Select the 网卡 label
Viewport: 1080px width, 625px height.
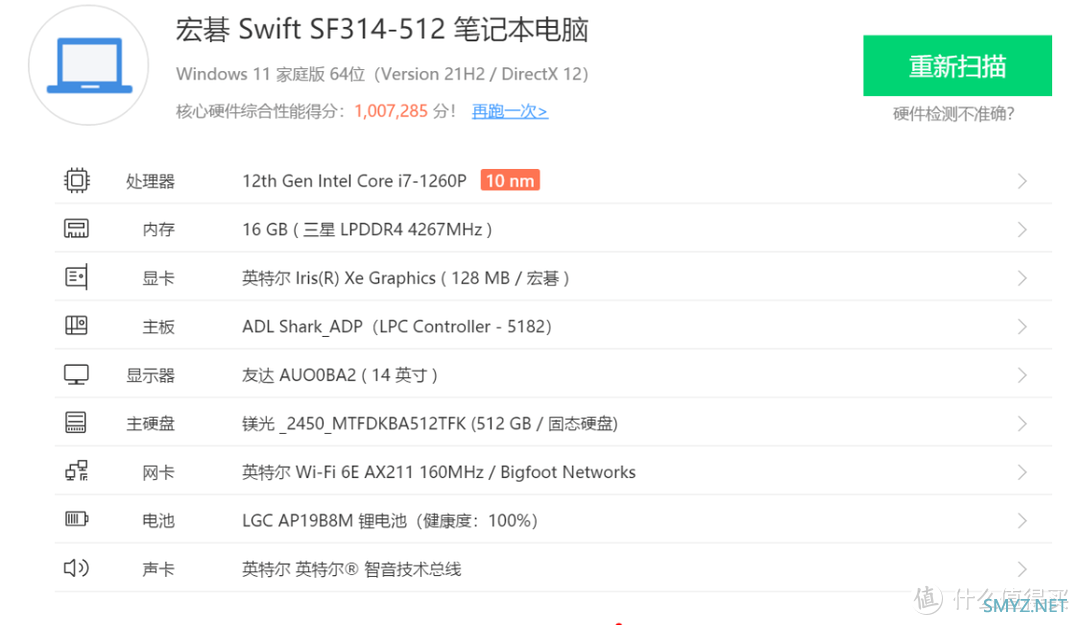[158, 473]
